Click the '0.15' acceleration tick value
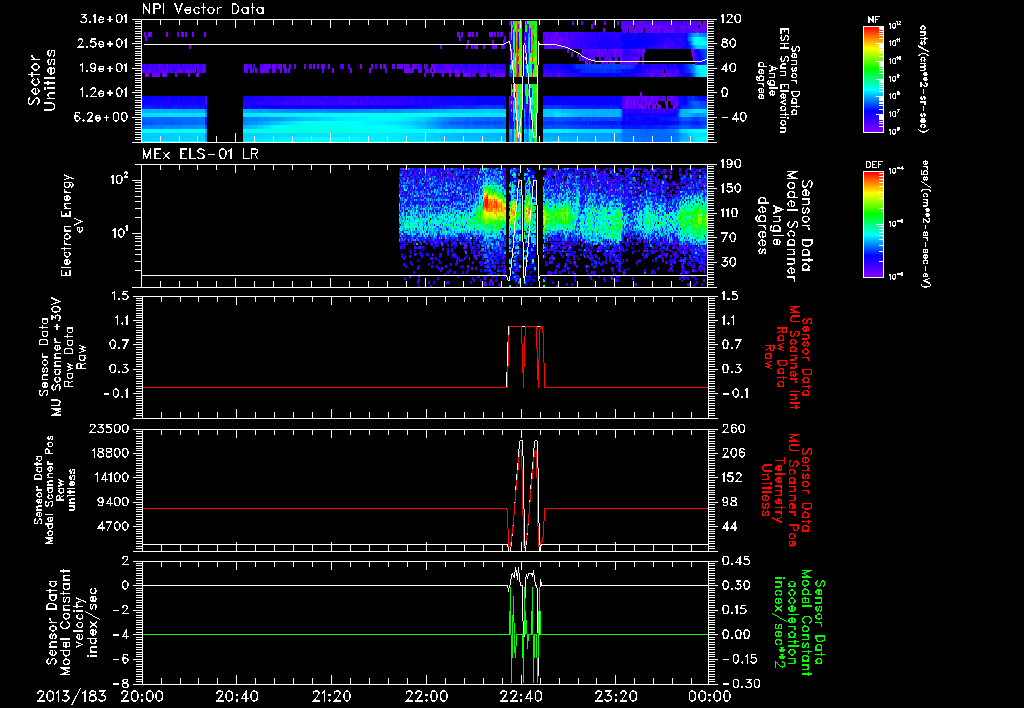The height and width of the screenshot is (708, 1024). pyautogui.click(x=734, y=610)
